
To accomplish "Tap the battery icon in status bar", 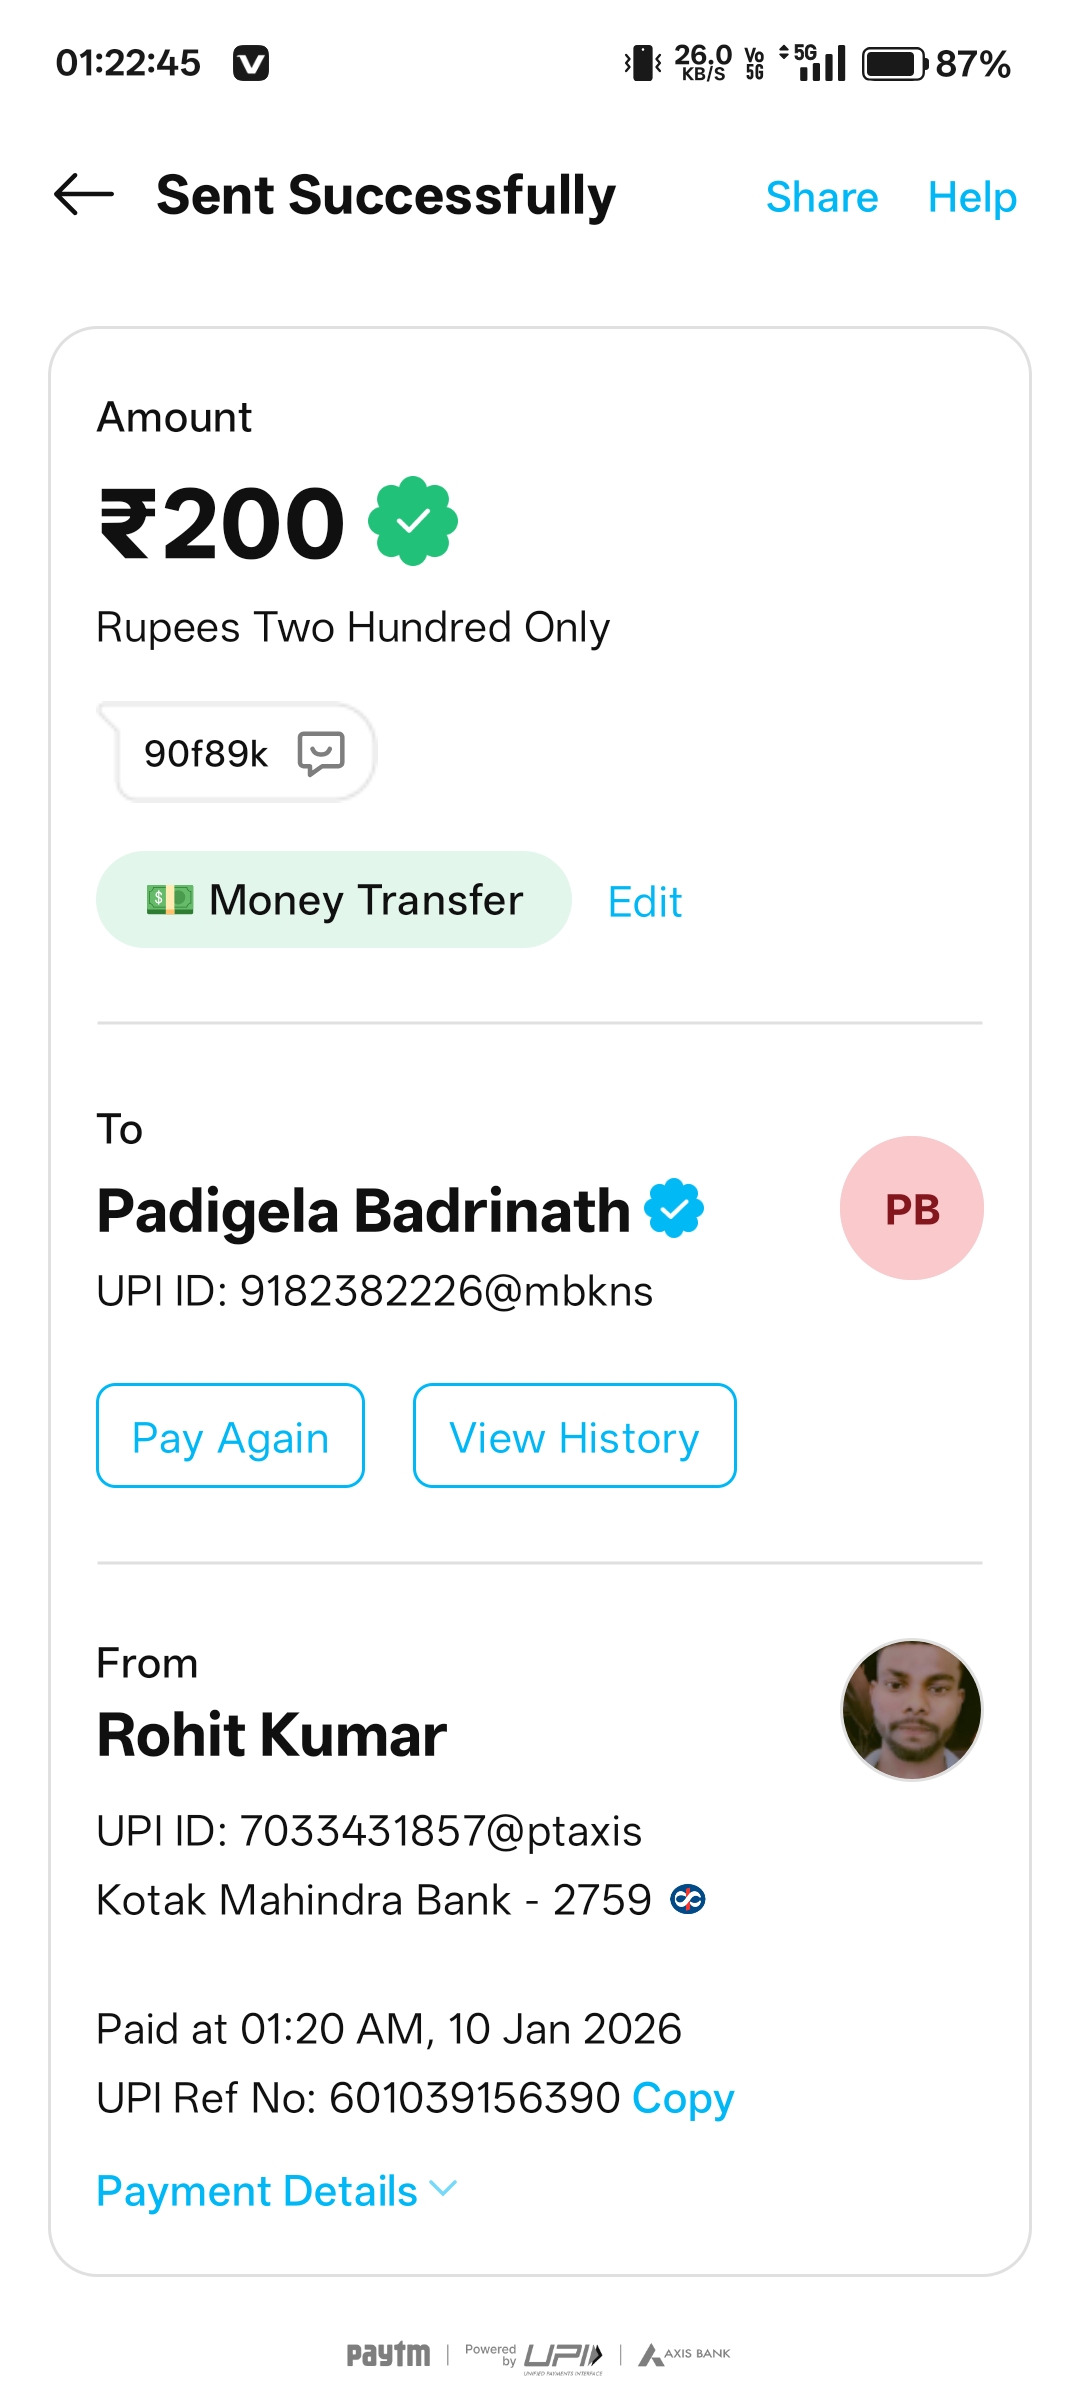I will pyautogui.click(x=894, y=64).
